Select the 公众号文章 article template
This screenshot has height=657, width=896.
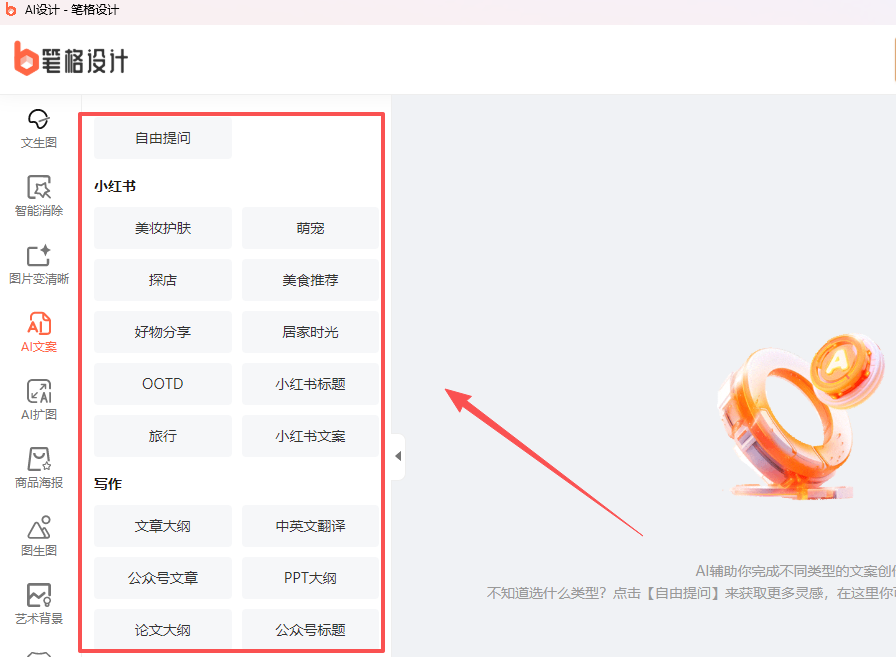click(x=163, y=578)
